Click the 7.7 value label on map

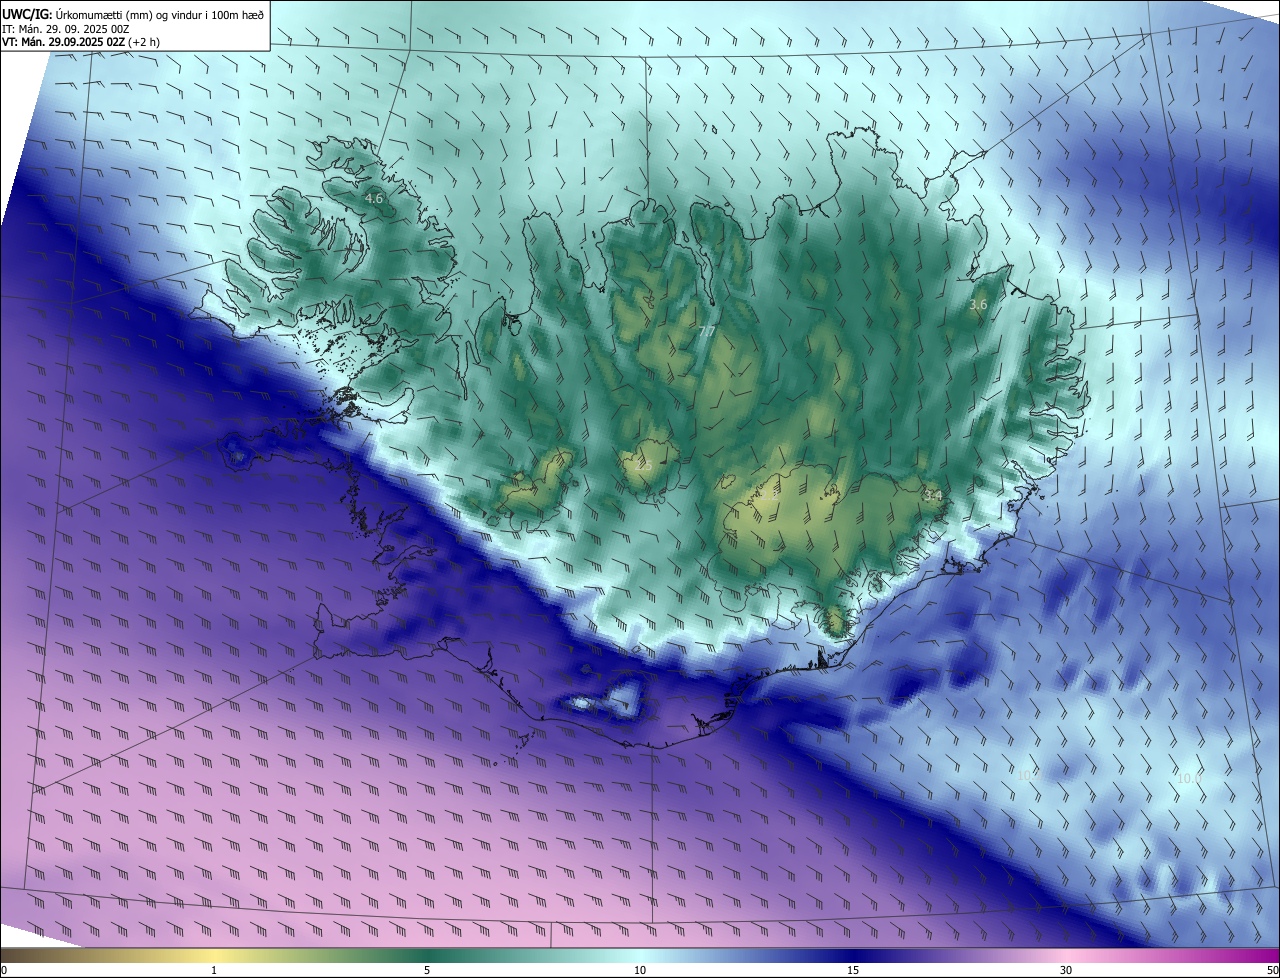coord(706,332)
